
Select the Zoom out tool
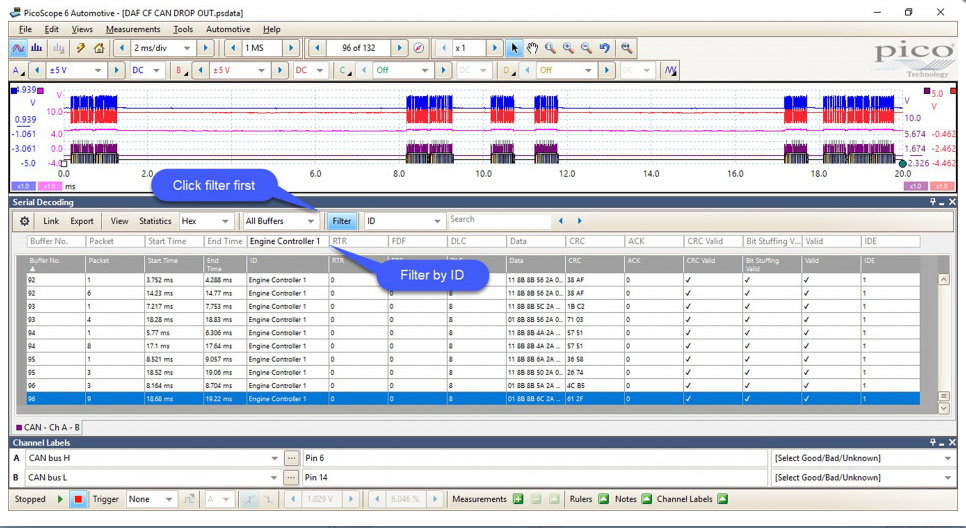pos(586,48)
